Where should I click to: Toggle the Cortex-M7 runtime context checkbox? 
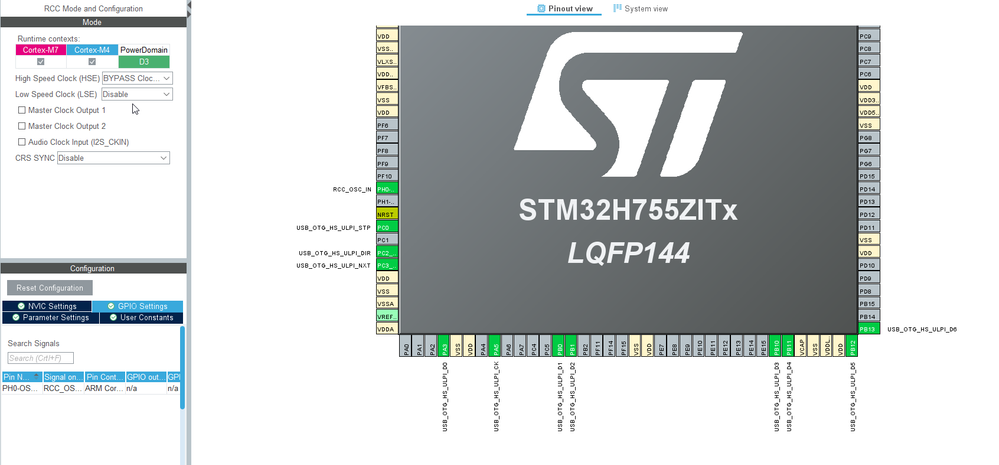pos(41,62)
